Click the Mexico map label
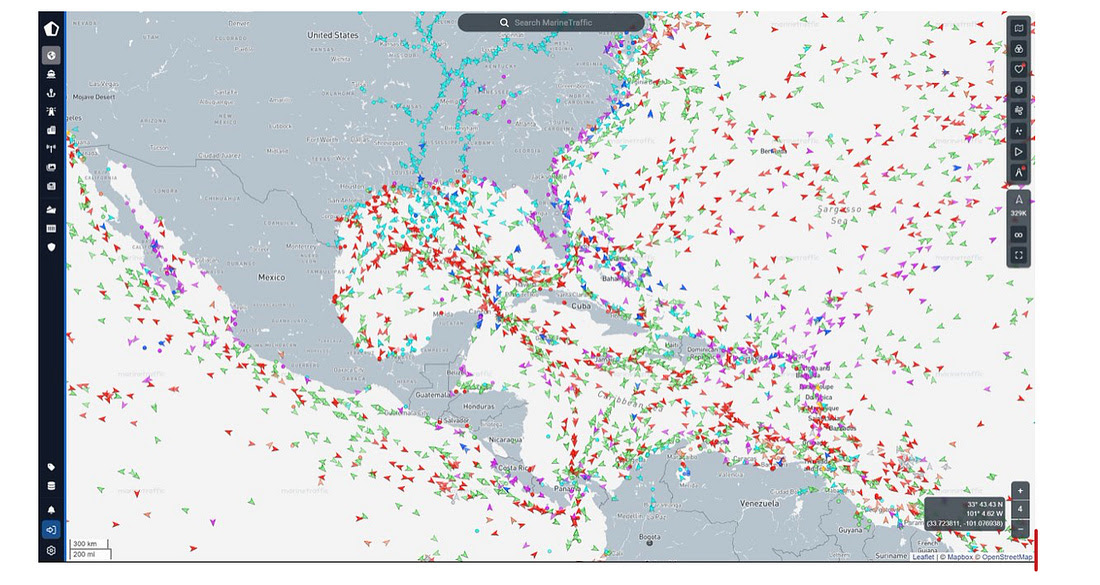 tap(271, 277)
